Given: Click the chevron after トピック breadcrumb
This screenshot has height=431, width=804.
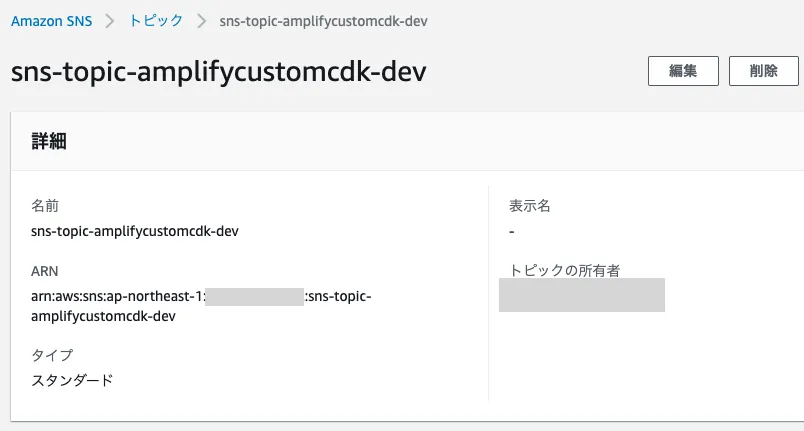Looking at the screenshot, I should [x=202, y=21].
